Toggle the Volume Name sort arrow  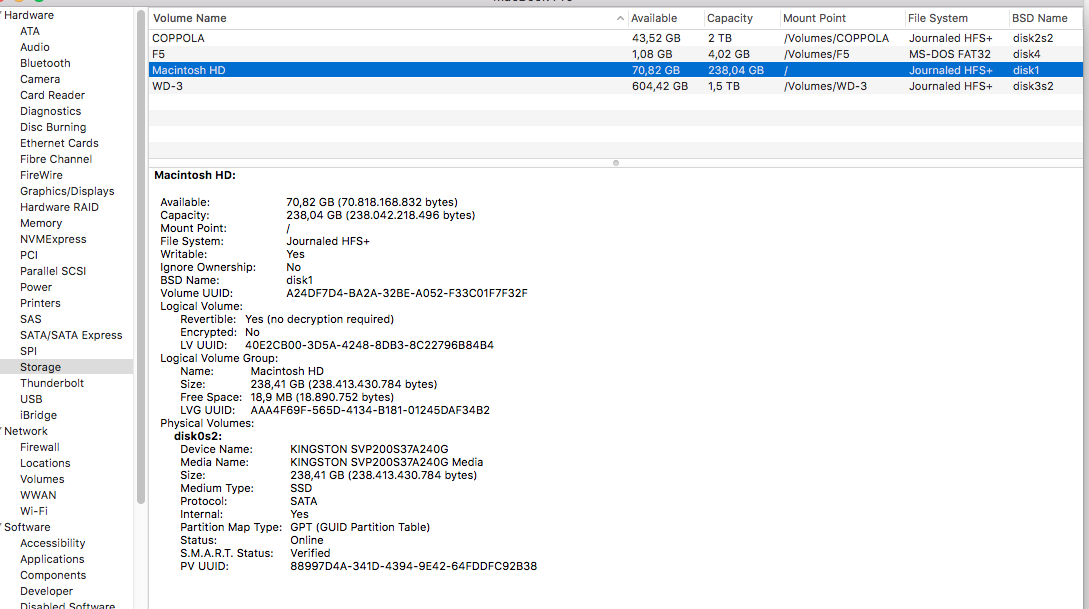pyautogui.click(x=620, y=18)
